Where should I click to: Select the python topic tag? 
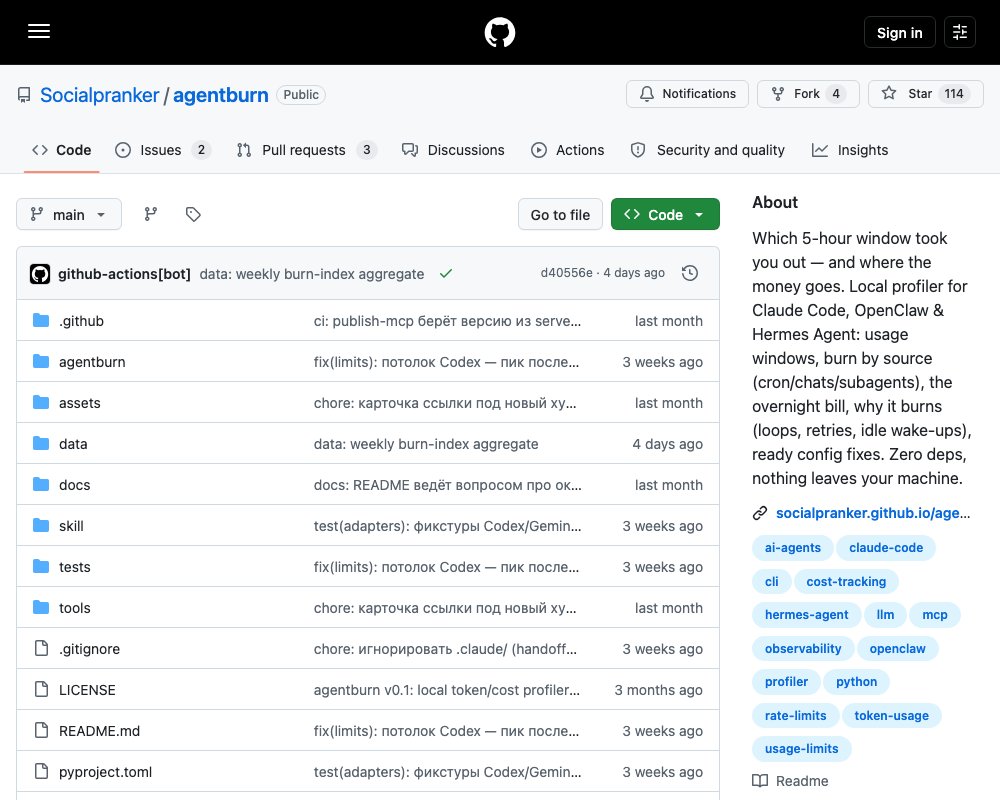coord(857,681)
